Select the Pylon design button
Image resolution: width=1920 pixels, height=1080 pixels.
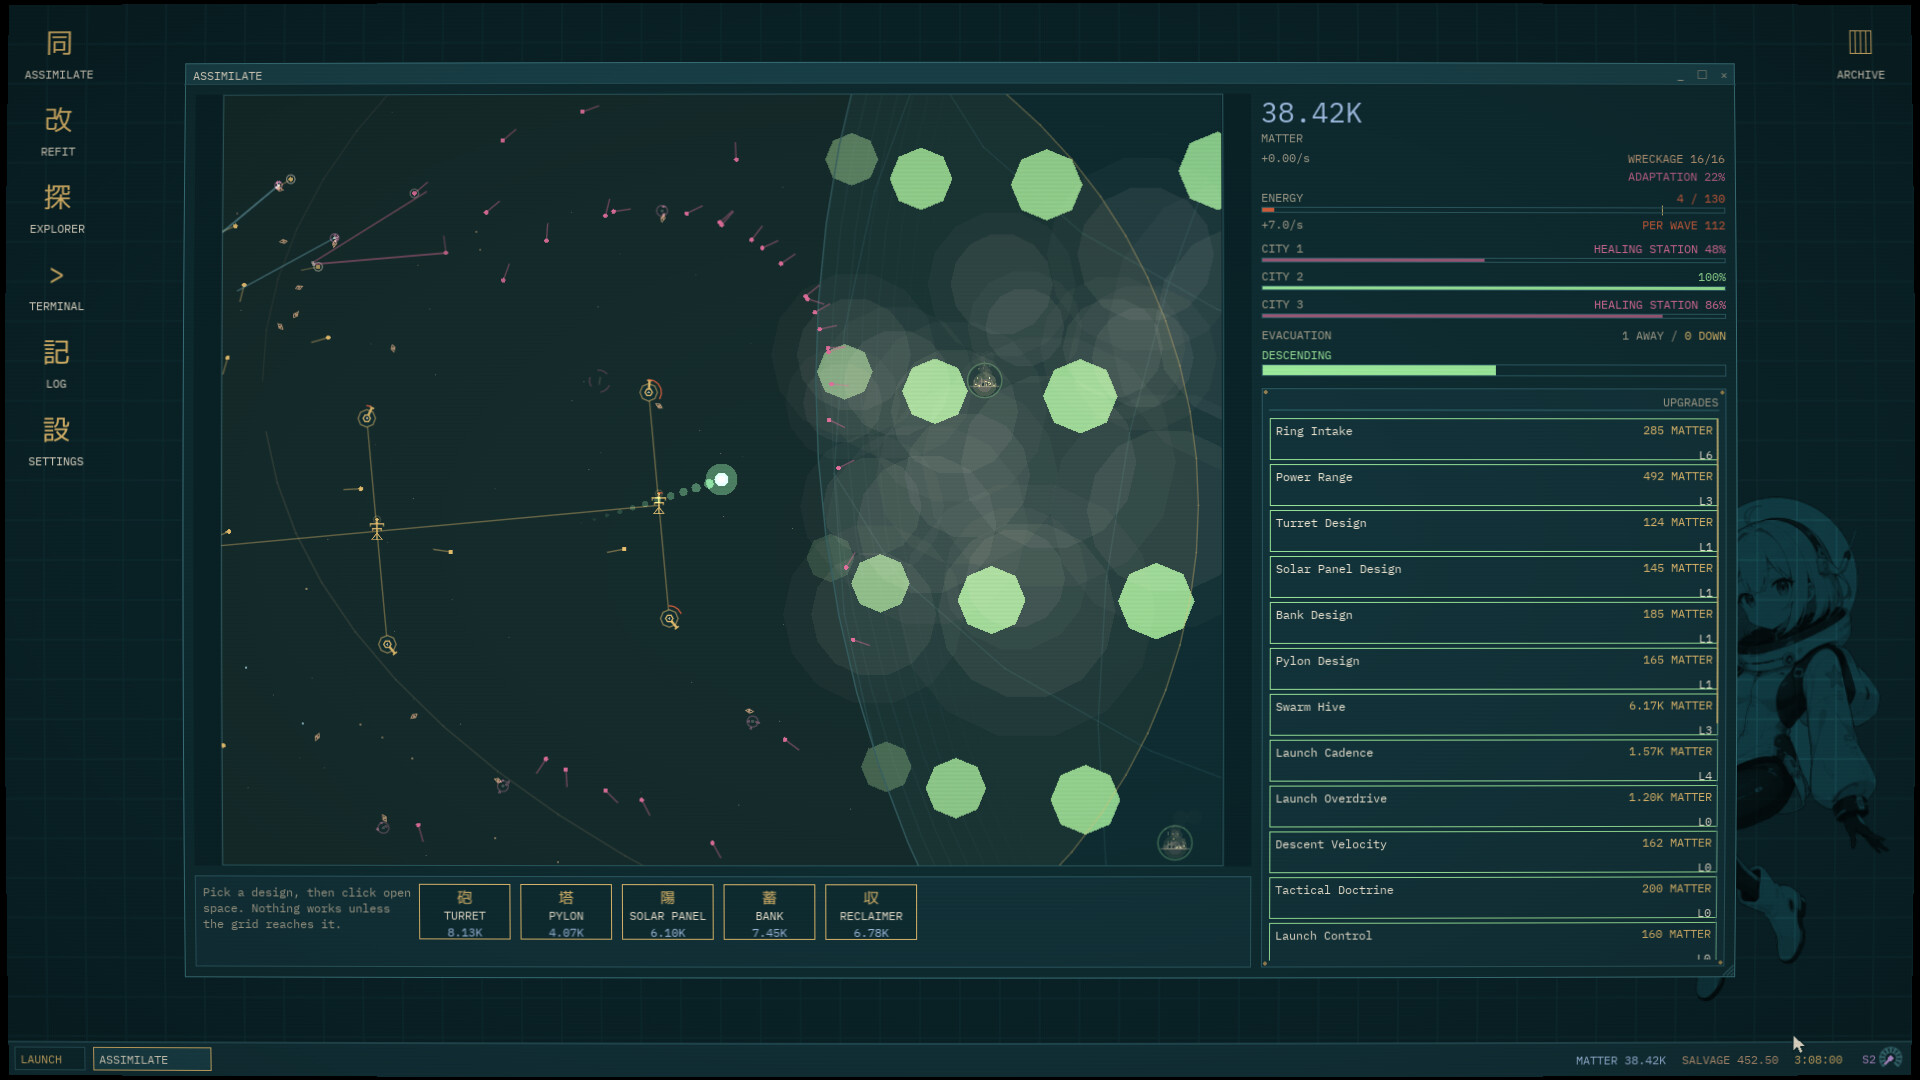pos(566,912)
